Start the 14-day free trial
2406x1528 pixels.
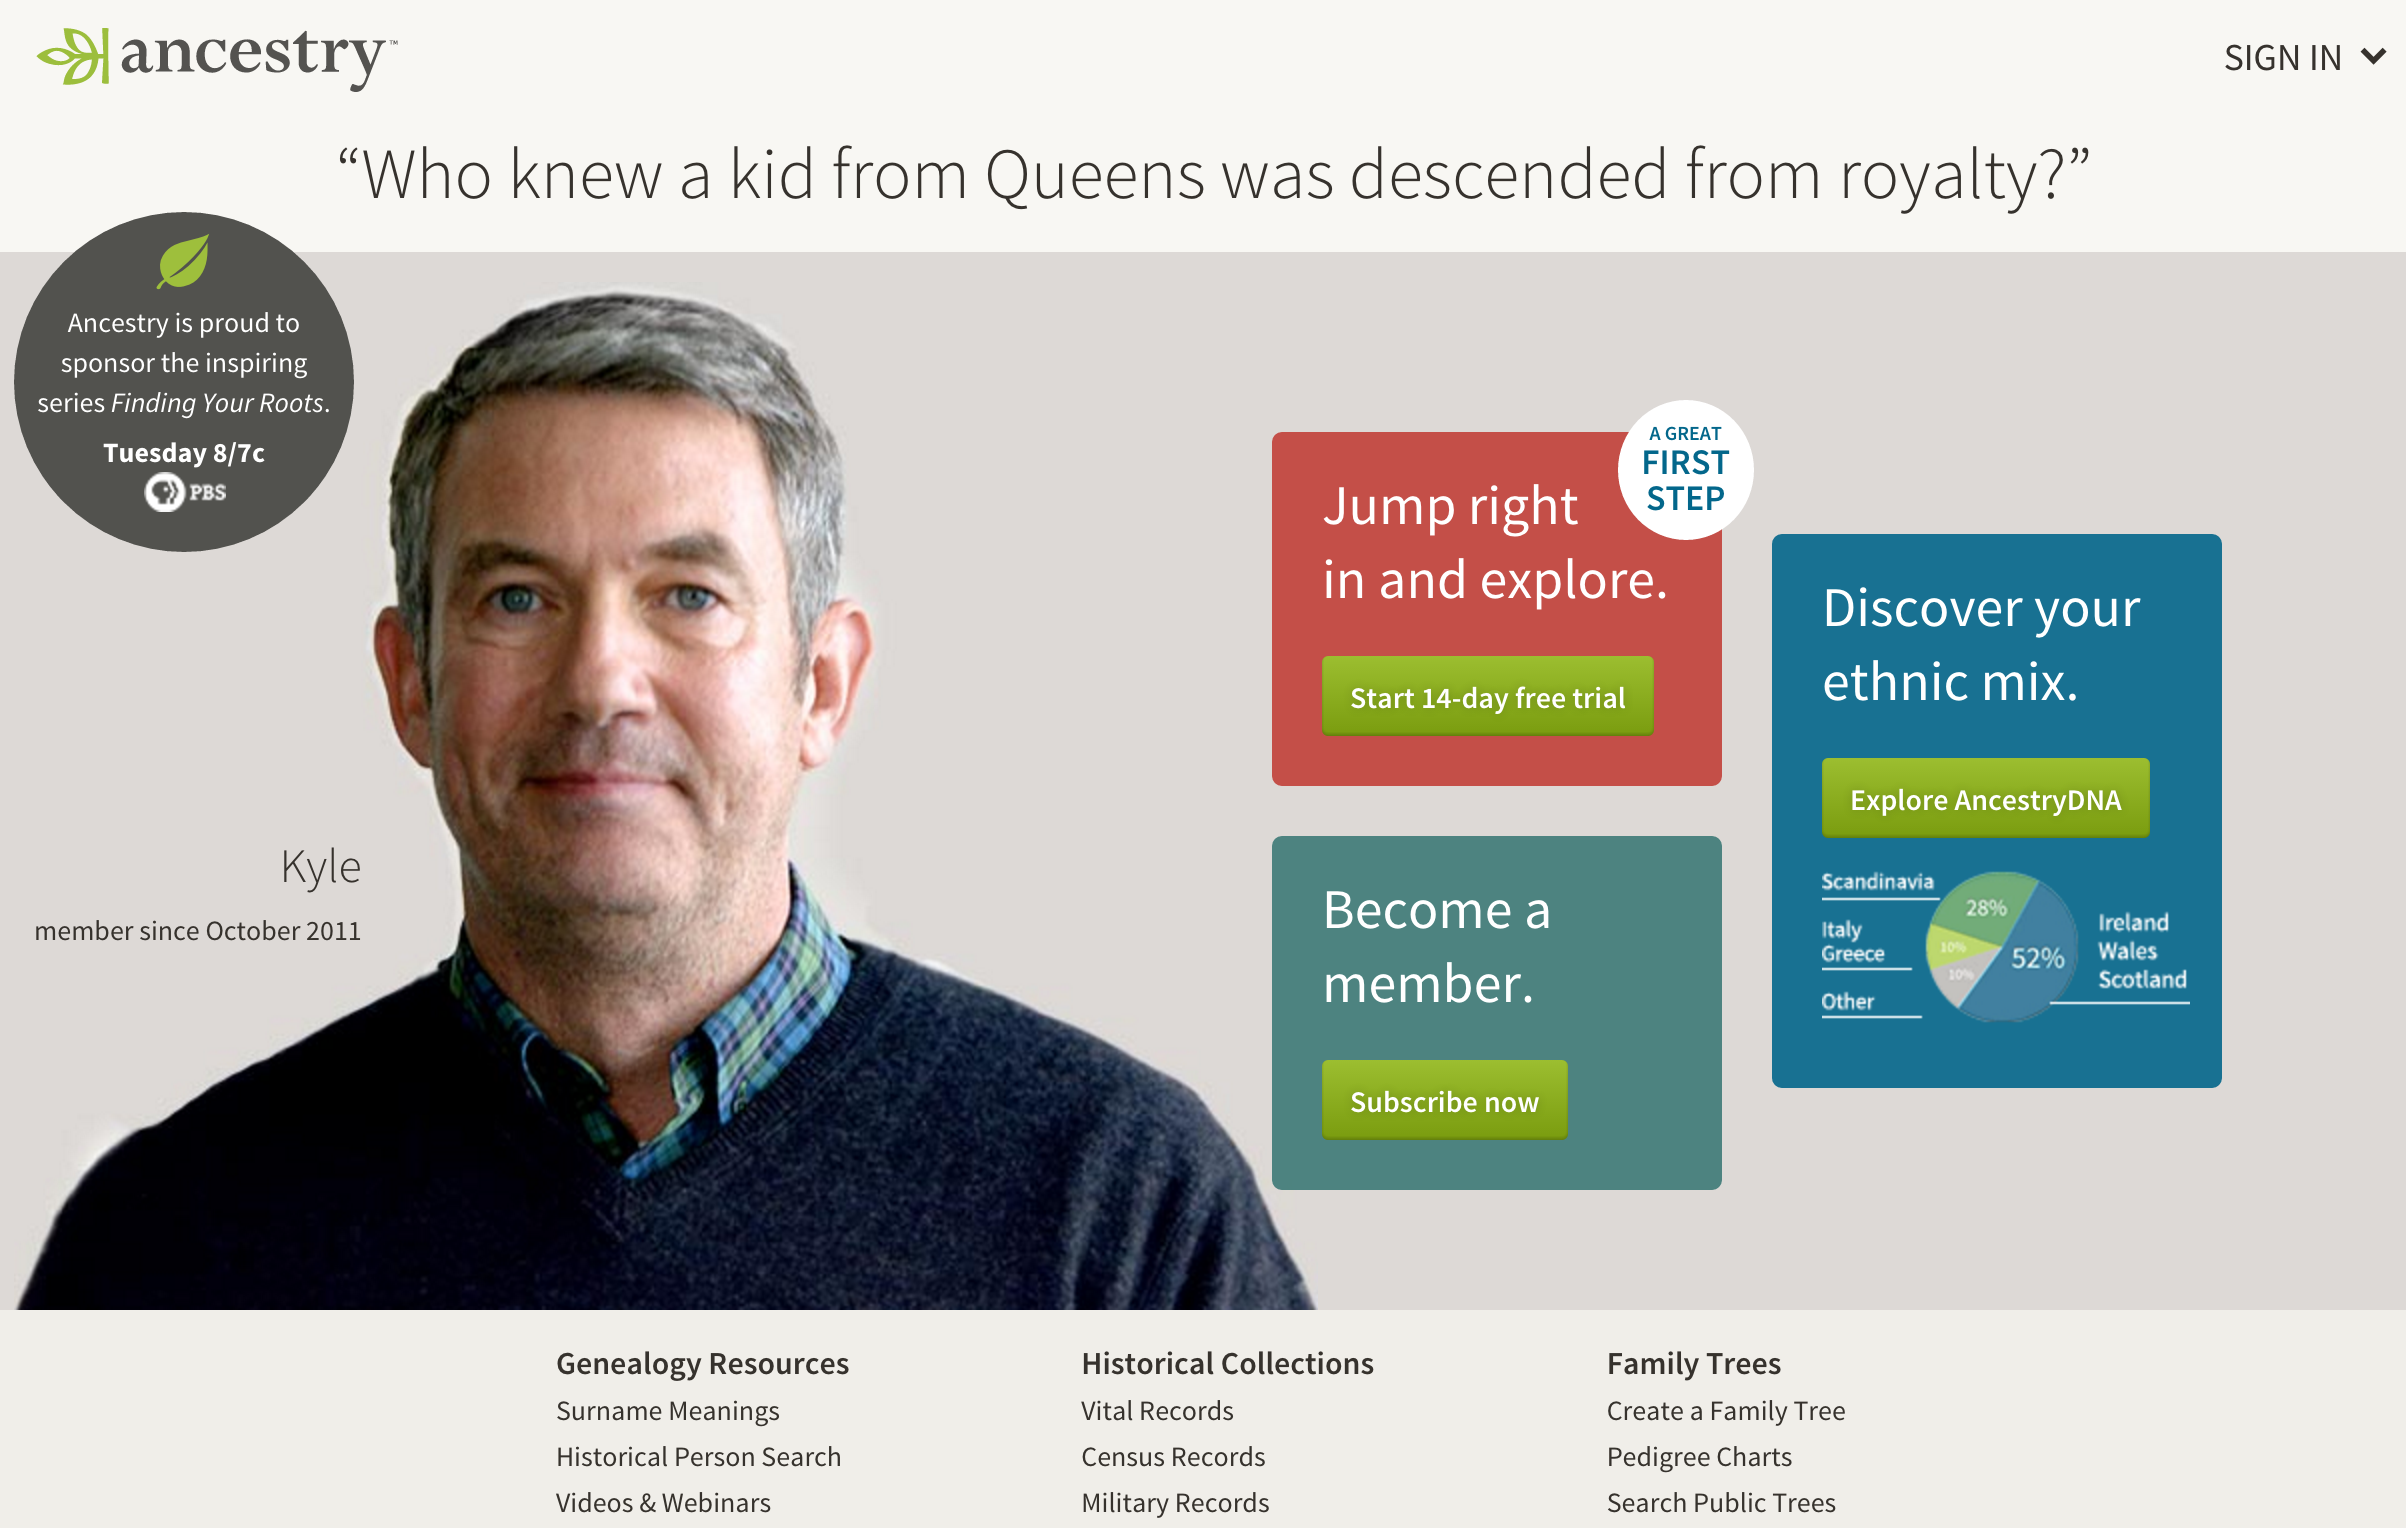(1487, 697)
